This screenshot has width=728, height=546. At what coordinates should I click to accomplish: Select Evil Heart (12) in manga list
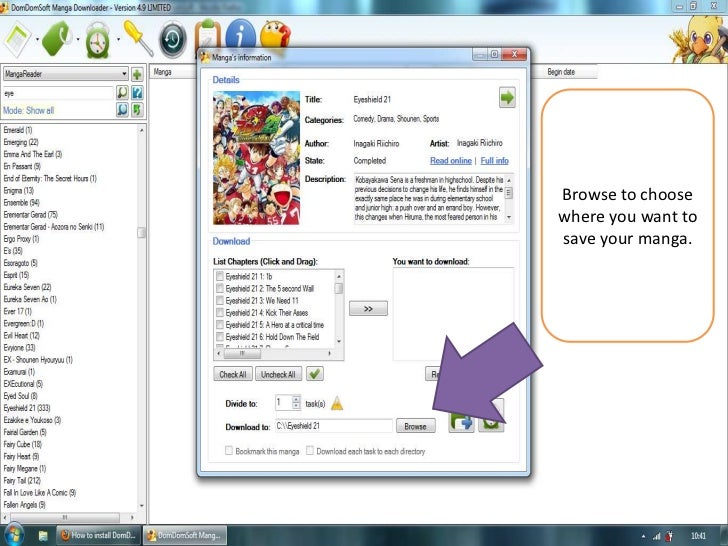click(x=21, y=335)
